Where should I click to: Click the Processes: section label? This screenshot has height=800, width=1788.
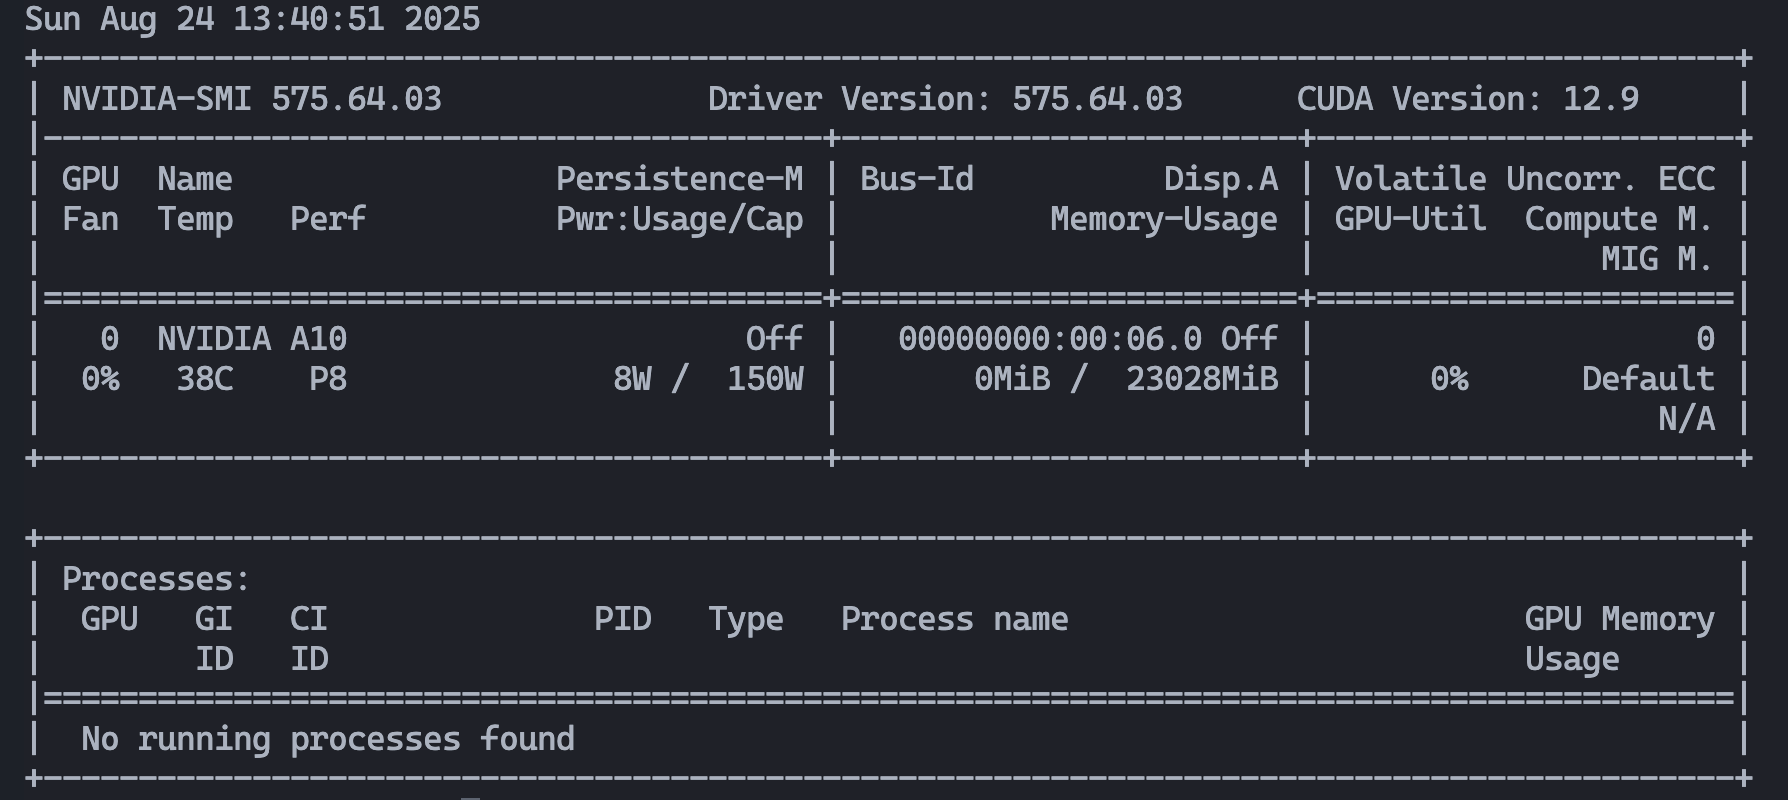pos(156,579)
